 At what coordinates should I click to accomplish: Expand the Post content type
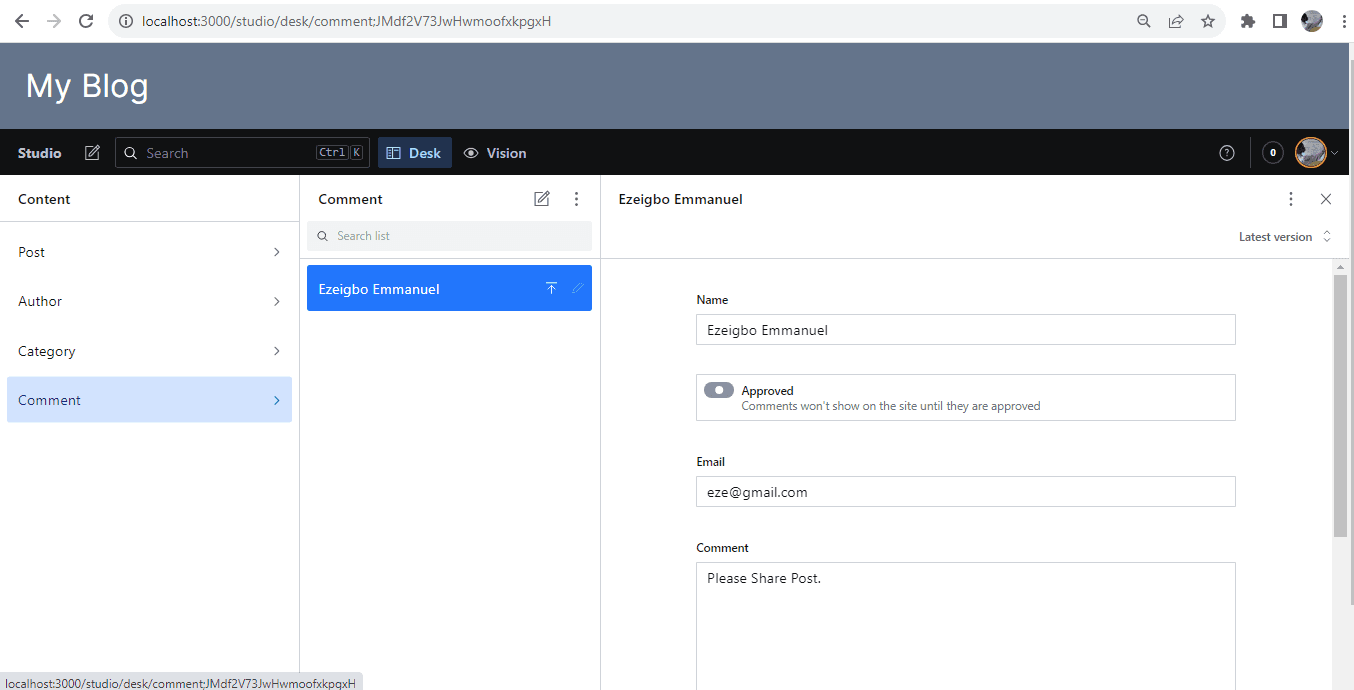pos(149,252)
